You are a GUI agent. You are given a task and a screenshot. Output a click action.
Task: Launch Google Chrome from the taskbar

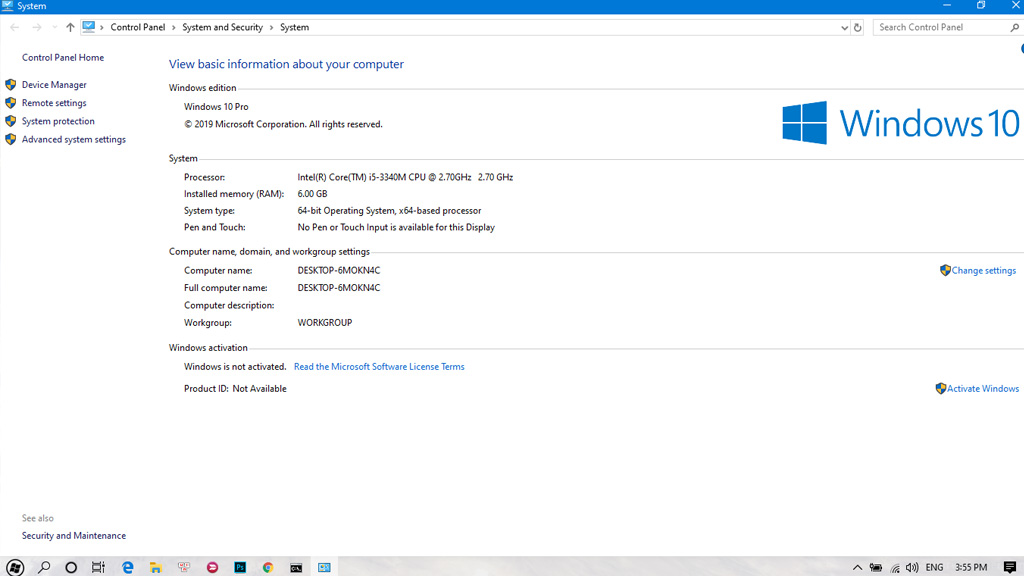268,568
